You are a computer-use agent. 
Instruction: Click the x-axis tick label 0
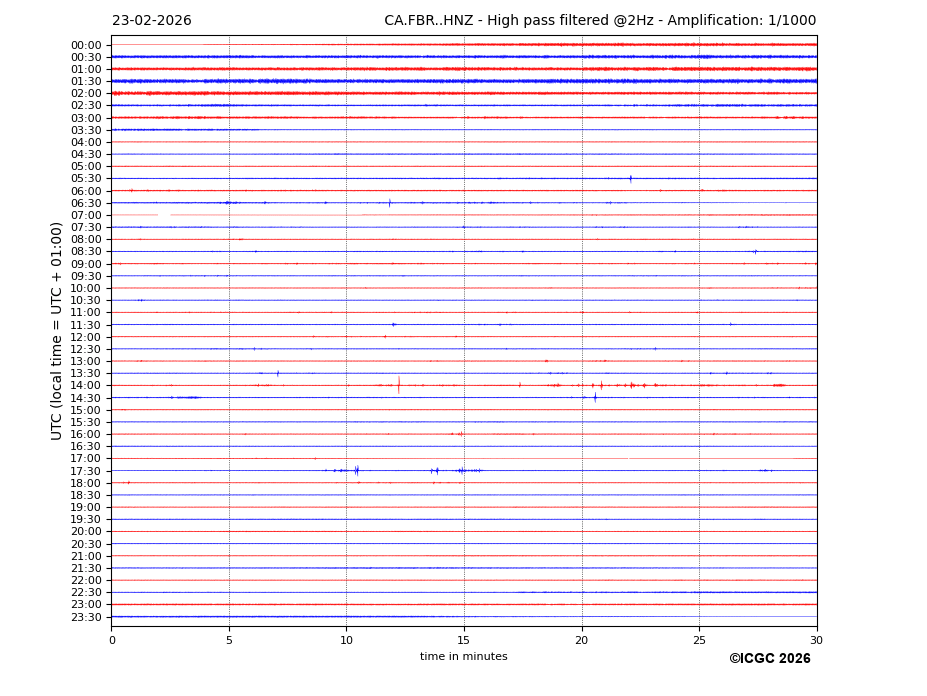112,640
